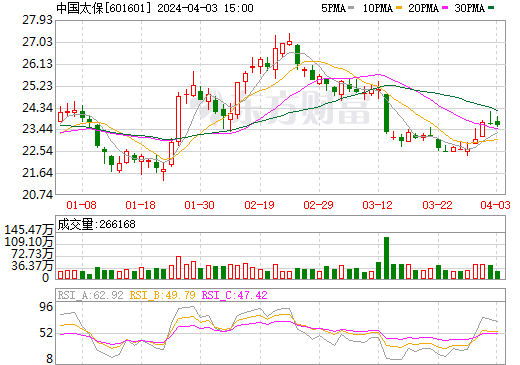Click the 04-03 date axis label
Viewport: 520px width, 365px height.
tap(495, 205)
